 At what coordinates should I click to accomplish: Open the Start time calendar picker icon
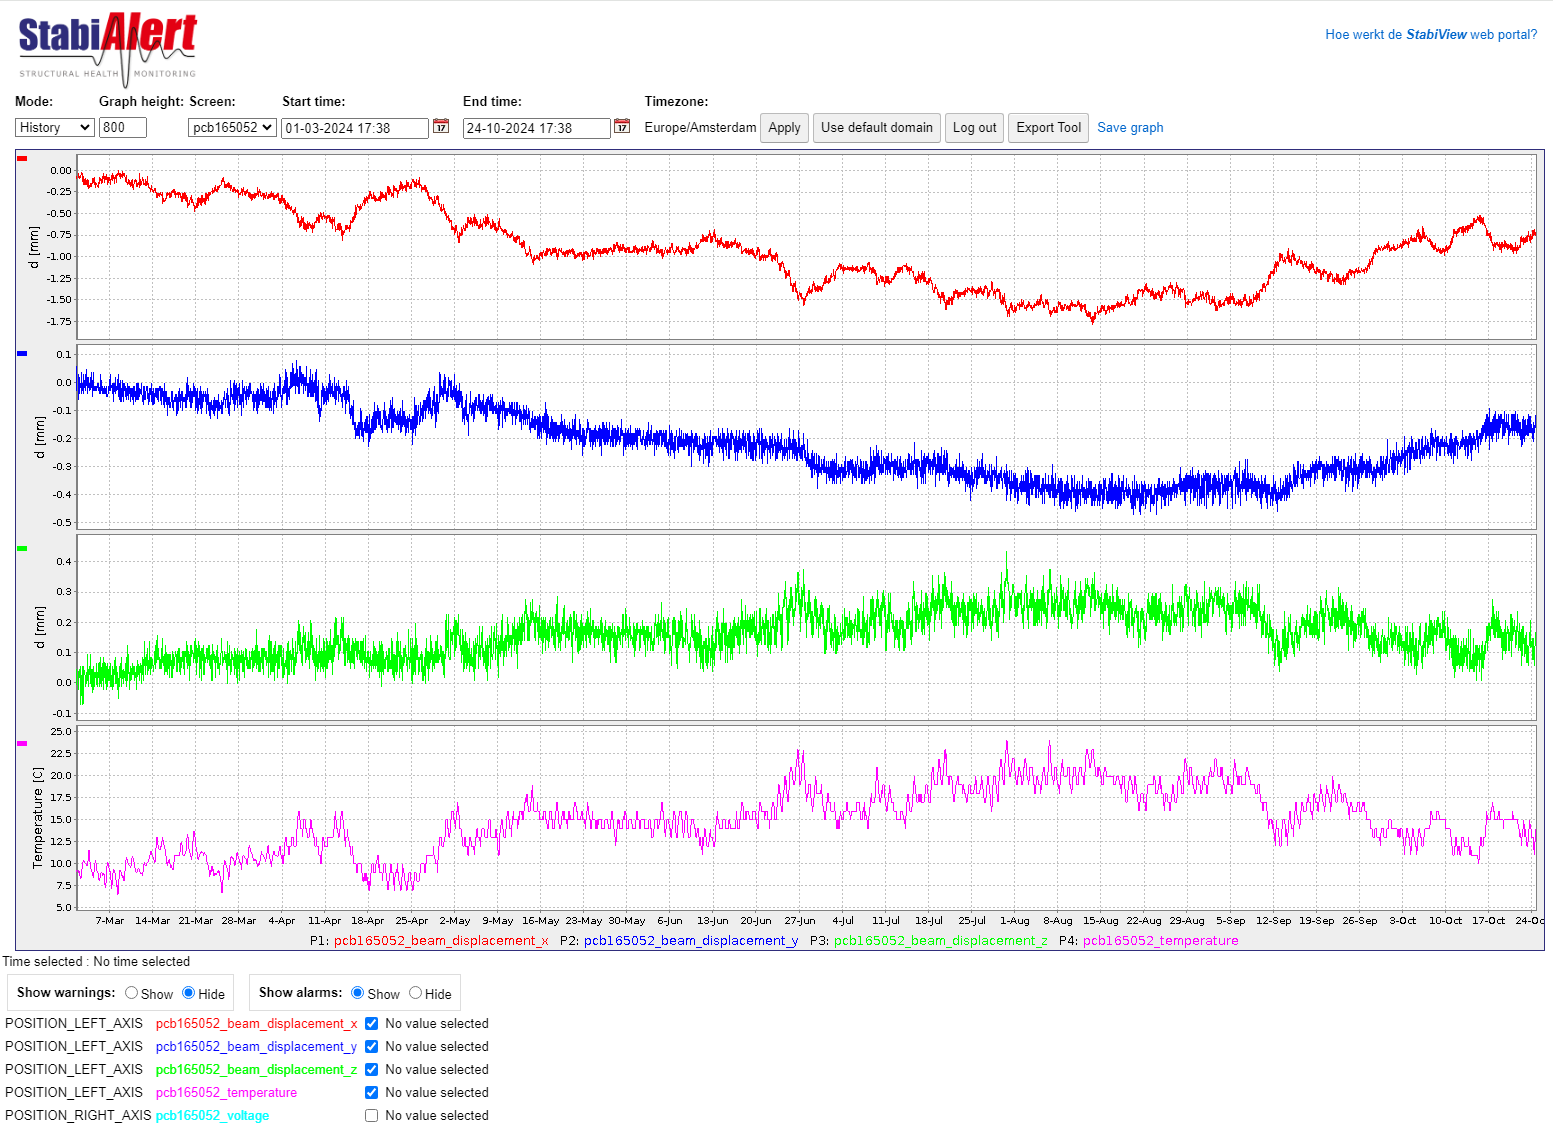tap(440, 126)
